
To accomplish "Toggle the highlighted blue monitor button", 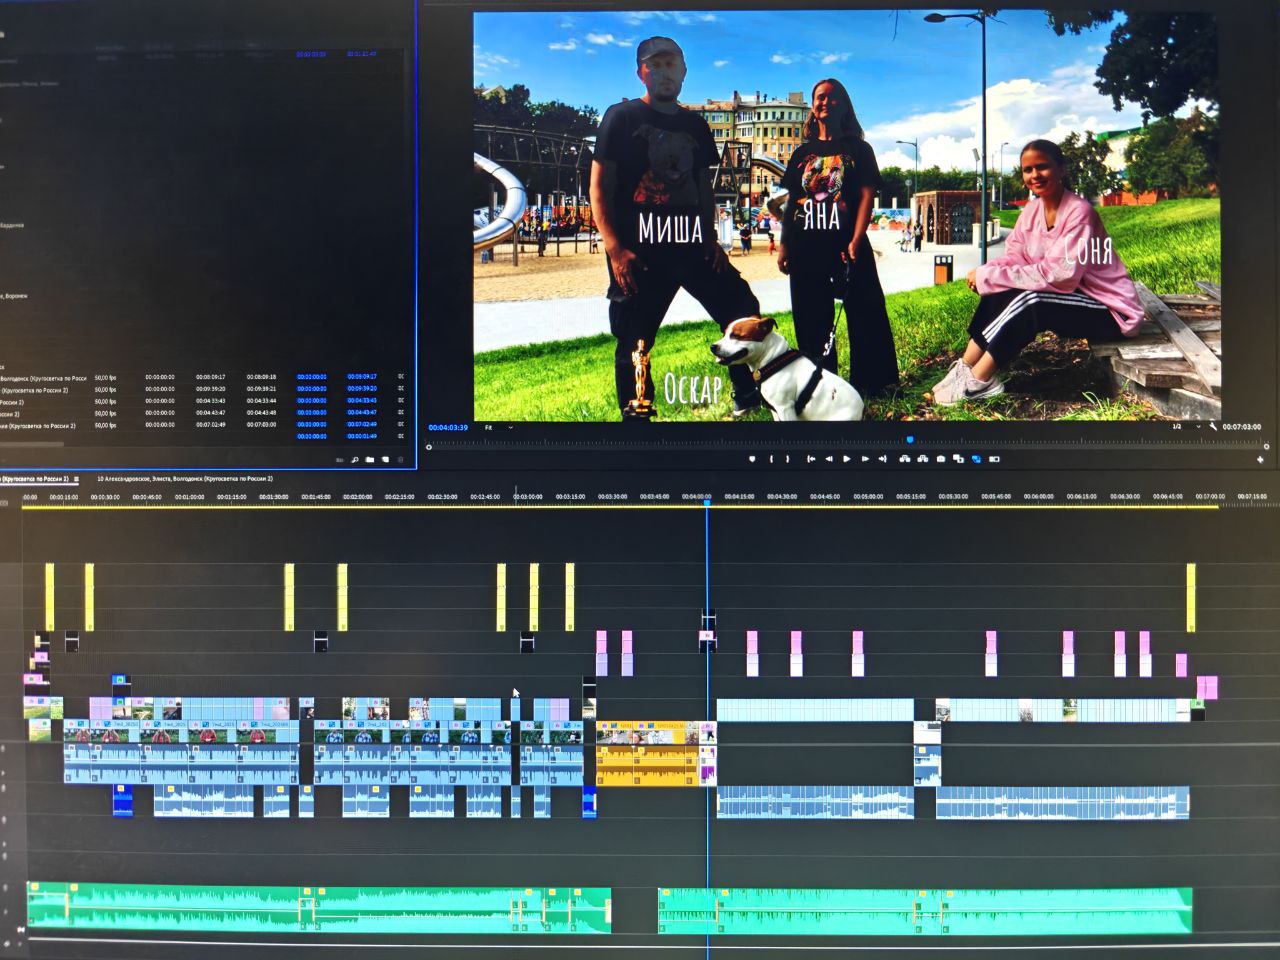I will pos(976,459).
